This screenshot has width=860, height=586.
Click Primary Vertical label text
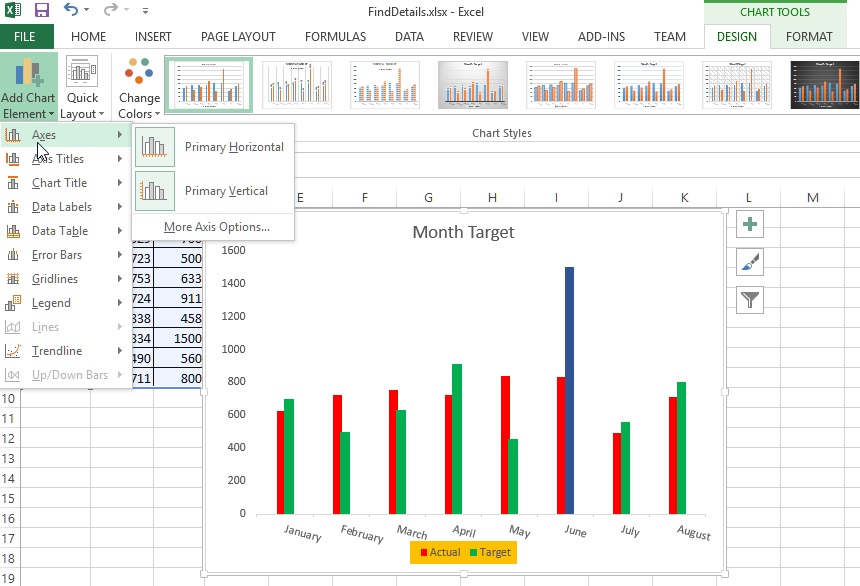(x=226, y=191)
